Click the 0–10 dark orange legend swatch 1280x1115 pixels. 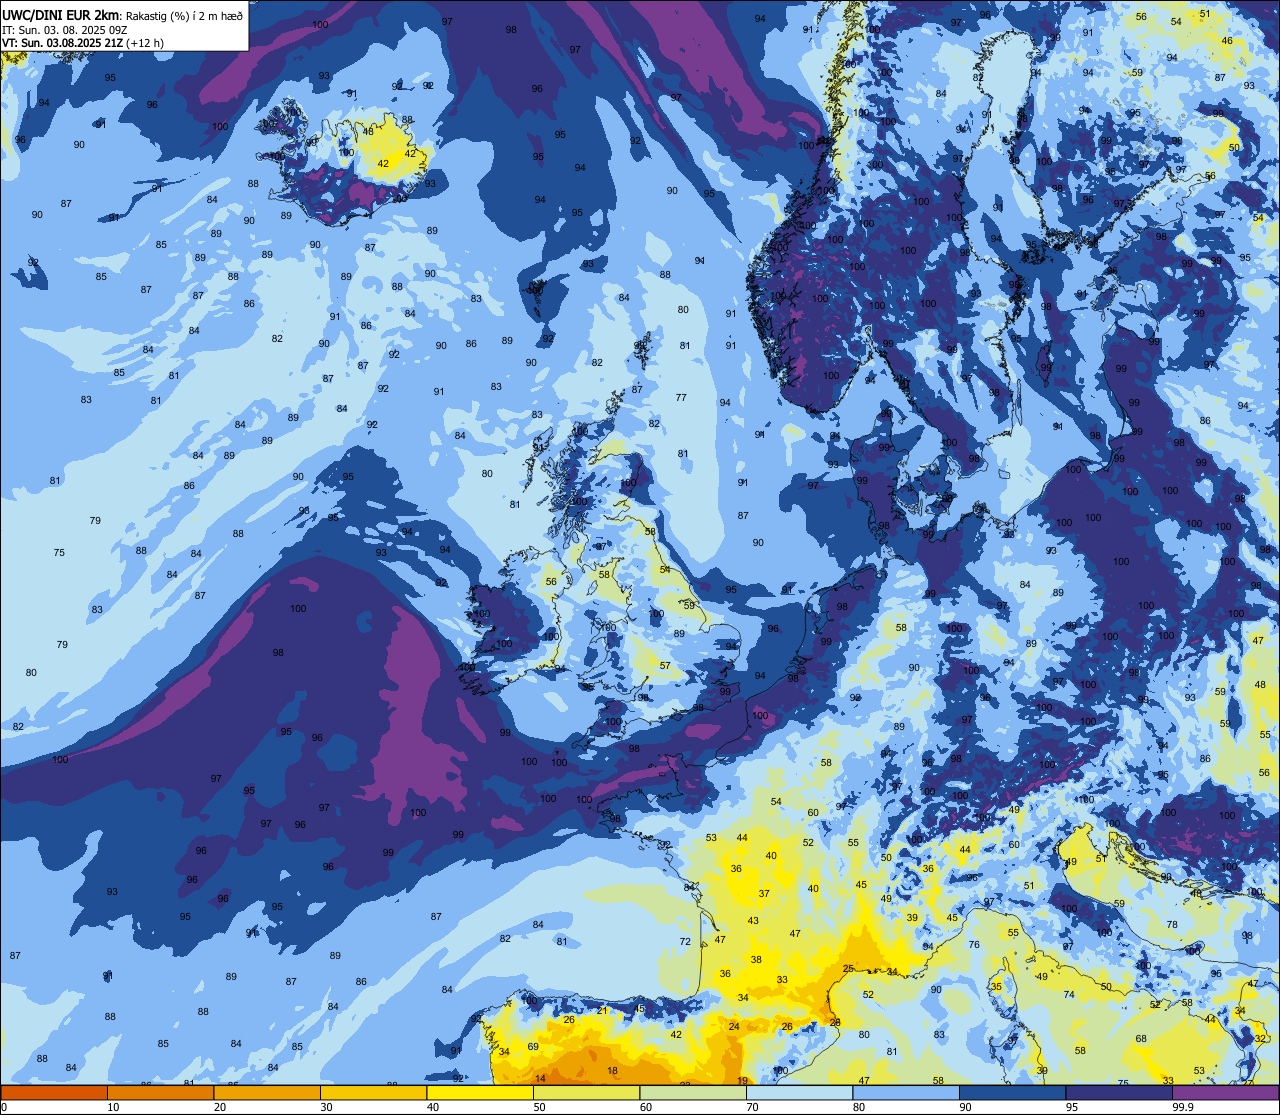point(54,1092)
